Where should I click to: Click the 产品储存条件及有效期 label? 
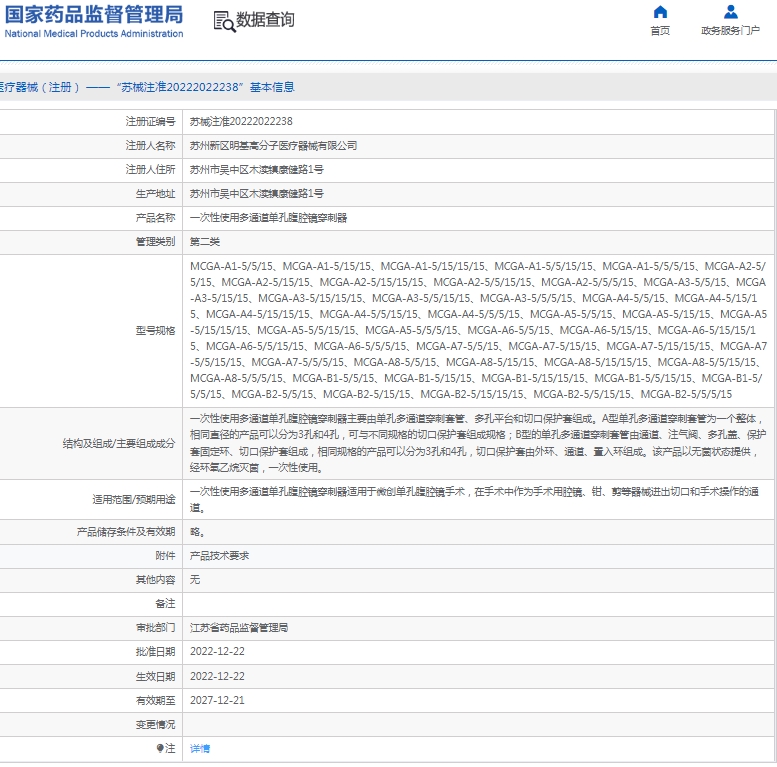[x=126, y=532]
